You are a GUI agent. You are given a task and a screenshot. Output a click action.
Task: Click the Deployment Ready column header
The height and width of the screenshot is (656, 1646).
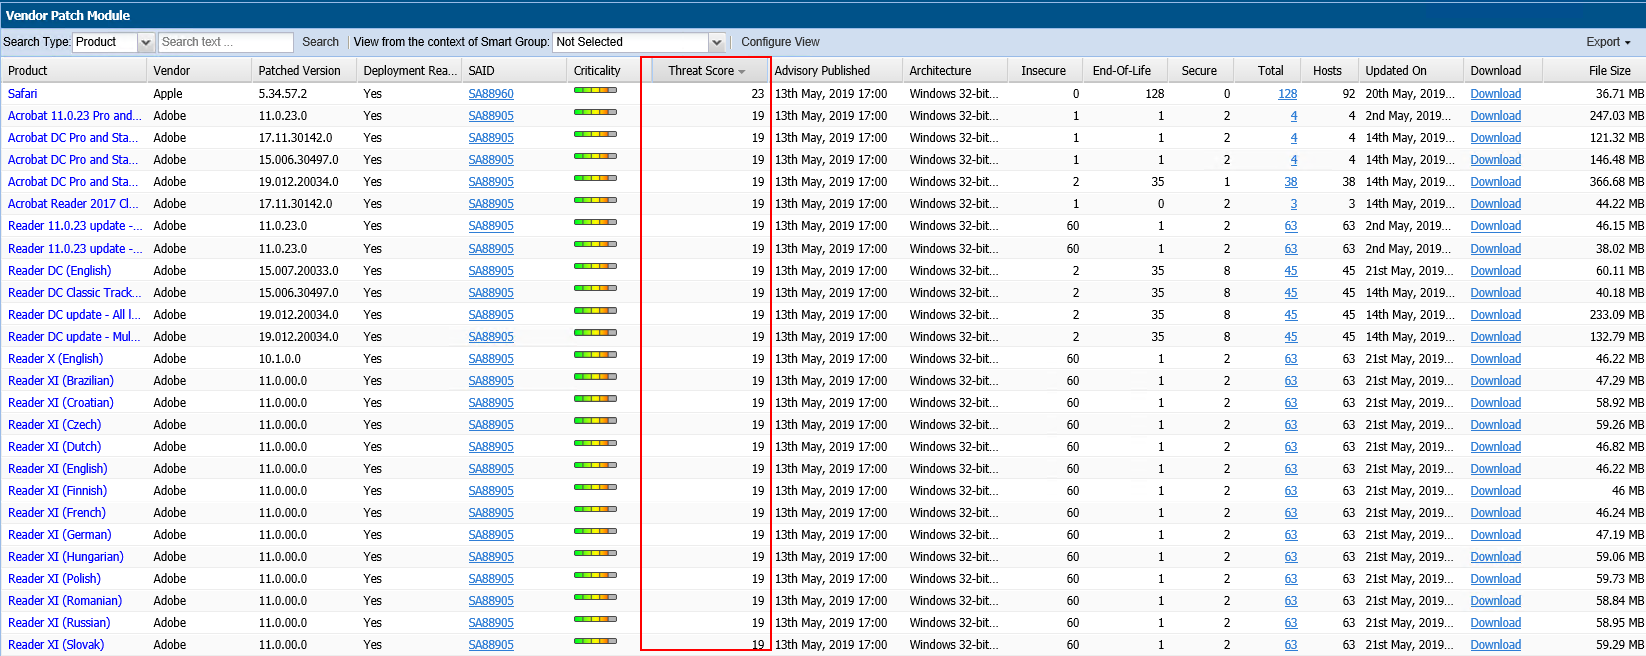click(410, 71)
